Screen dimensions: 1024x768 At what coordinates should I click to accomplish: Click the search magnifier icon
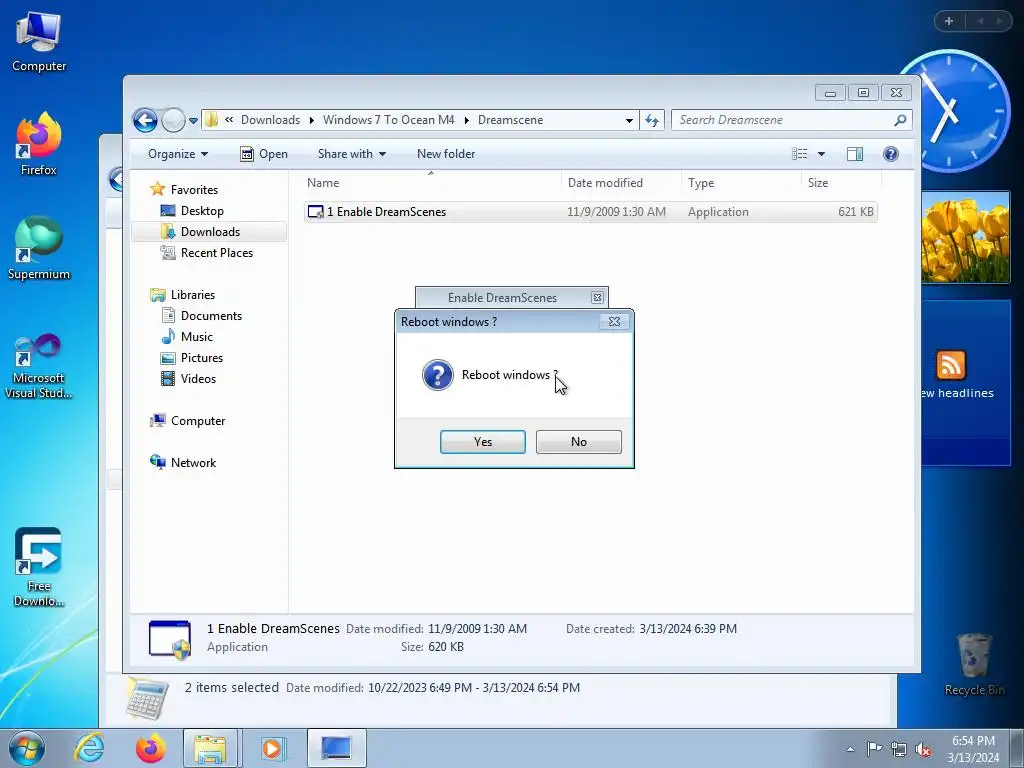click(901, 120)
